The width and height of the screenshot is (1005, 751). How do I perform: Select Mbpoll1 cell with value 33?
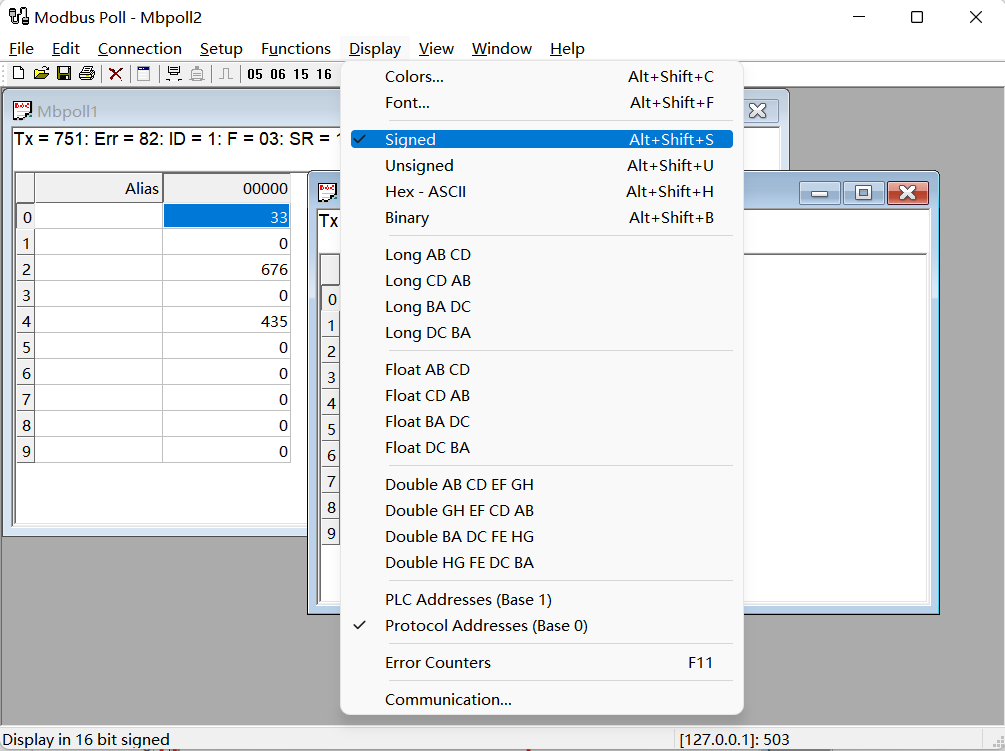pyautogui.click(x=226, y=217)
